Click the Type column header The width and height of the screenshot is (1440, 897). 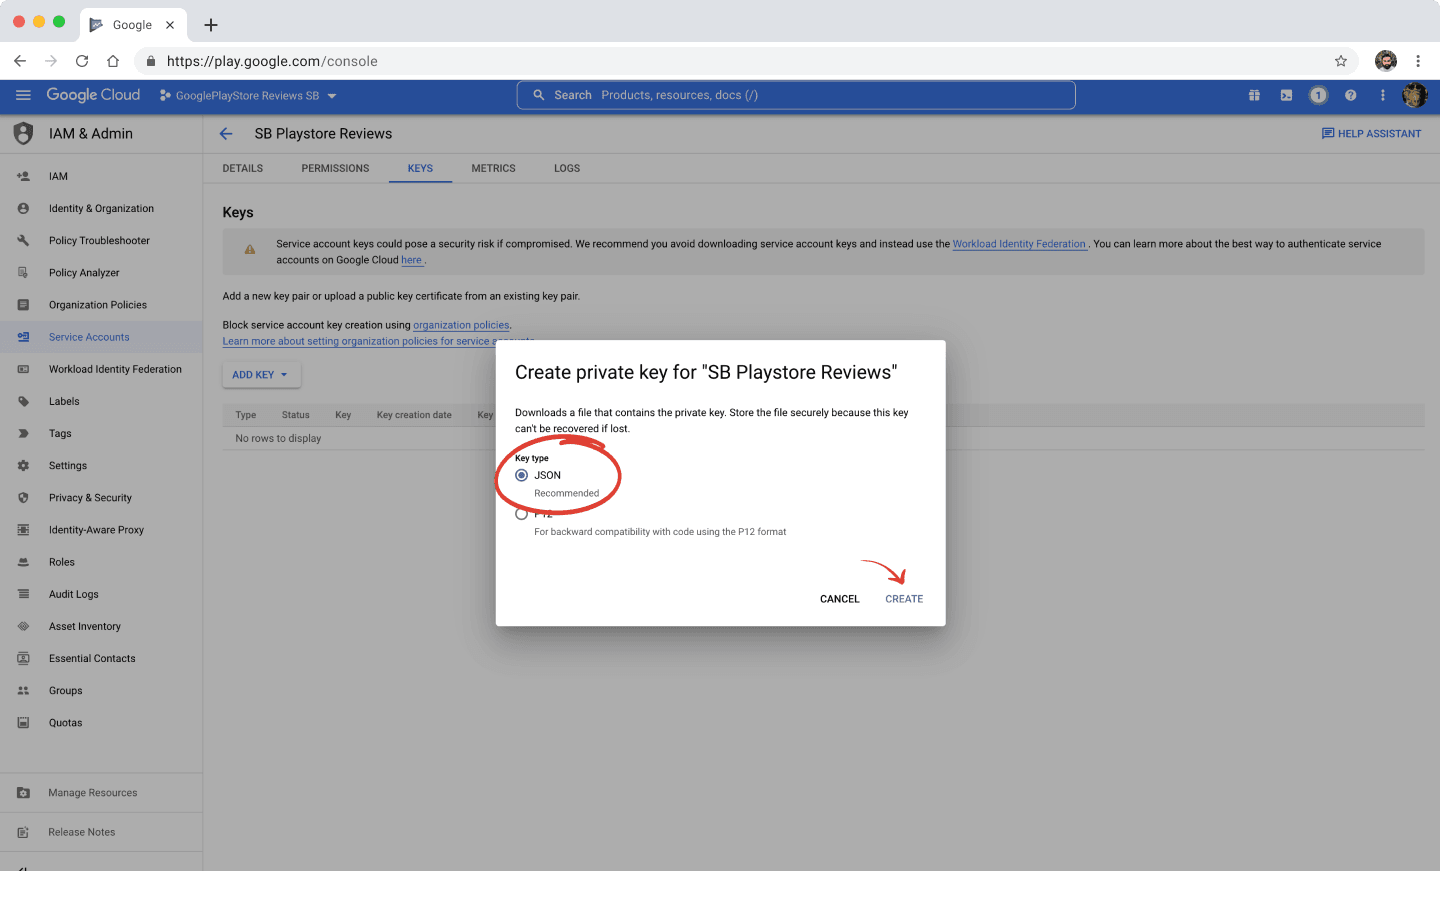[246, 415]
